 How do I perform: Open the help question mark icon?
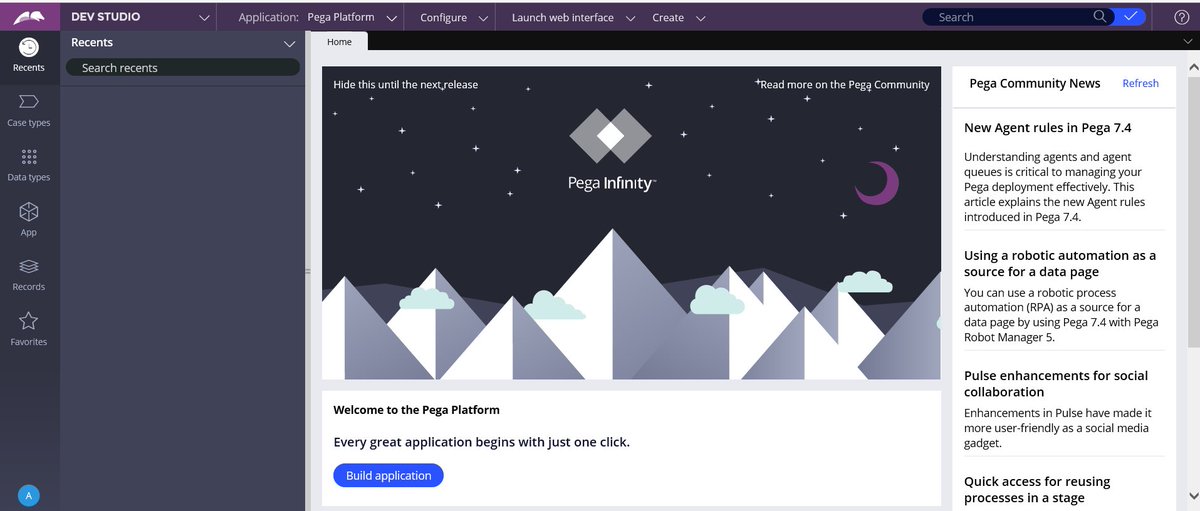(1181, 17)
